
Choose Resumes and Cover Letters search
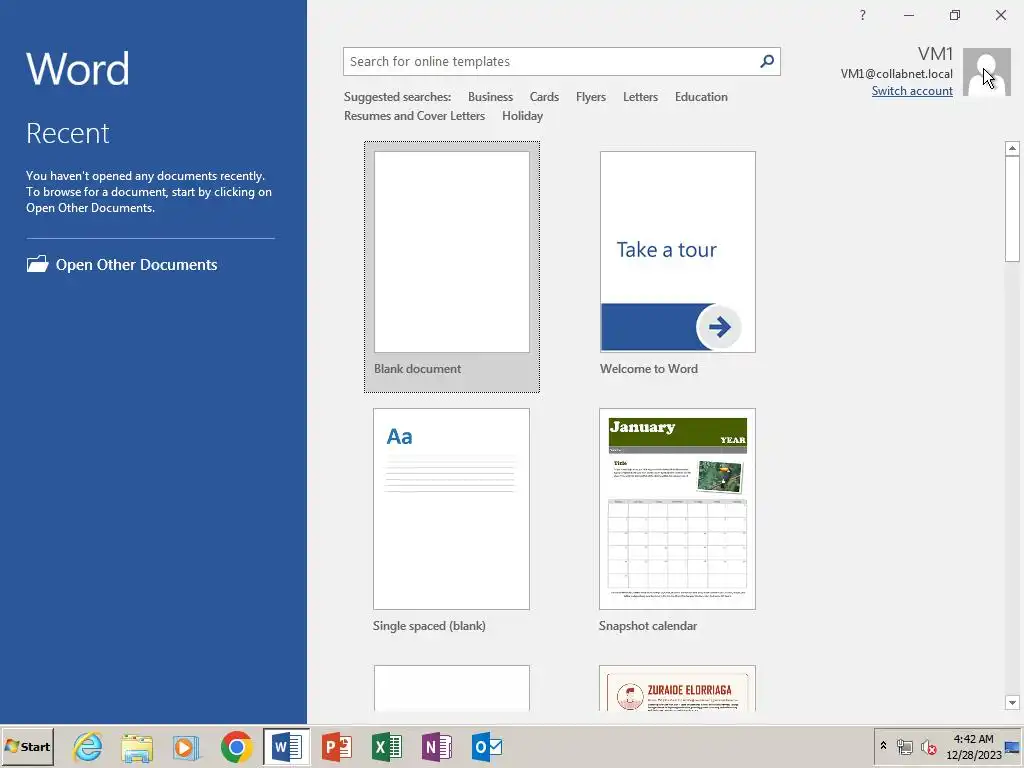tap(414, 116)
